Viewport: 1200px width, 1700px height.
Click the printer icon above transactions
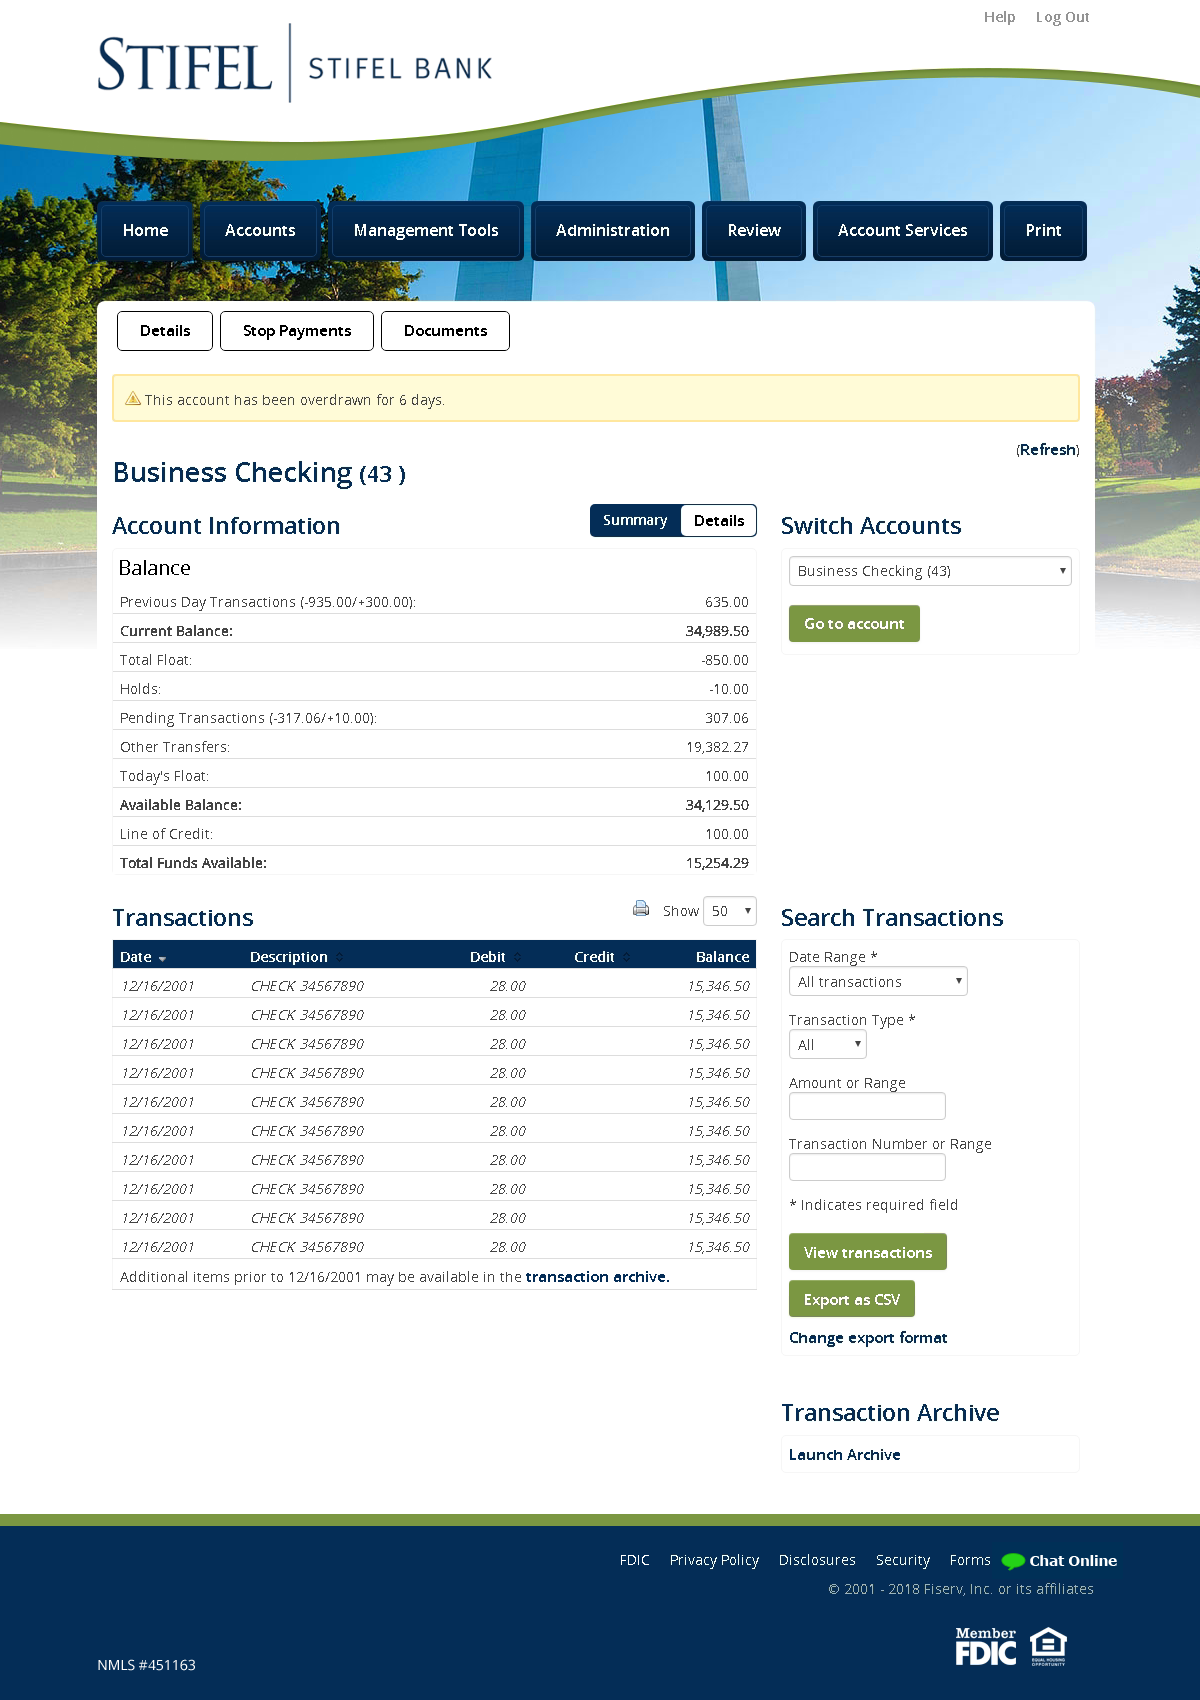[x=641, y=909]
